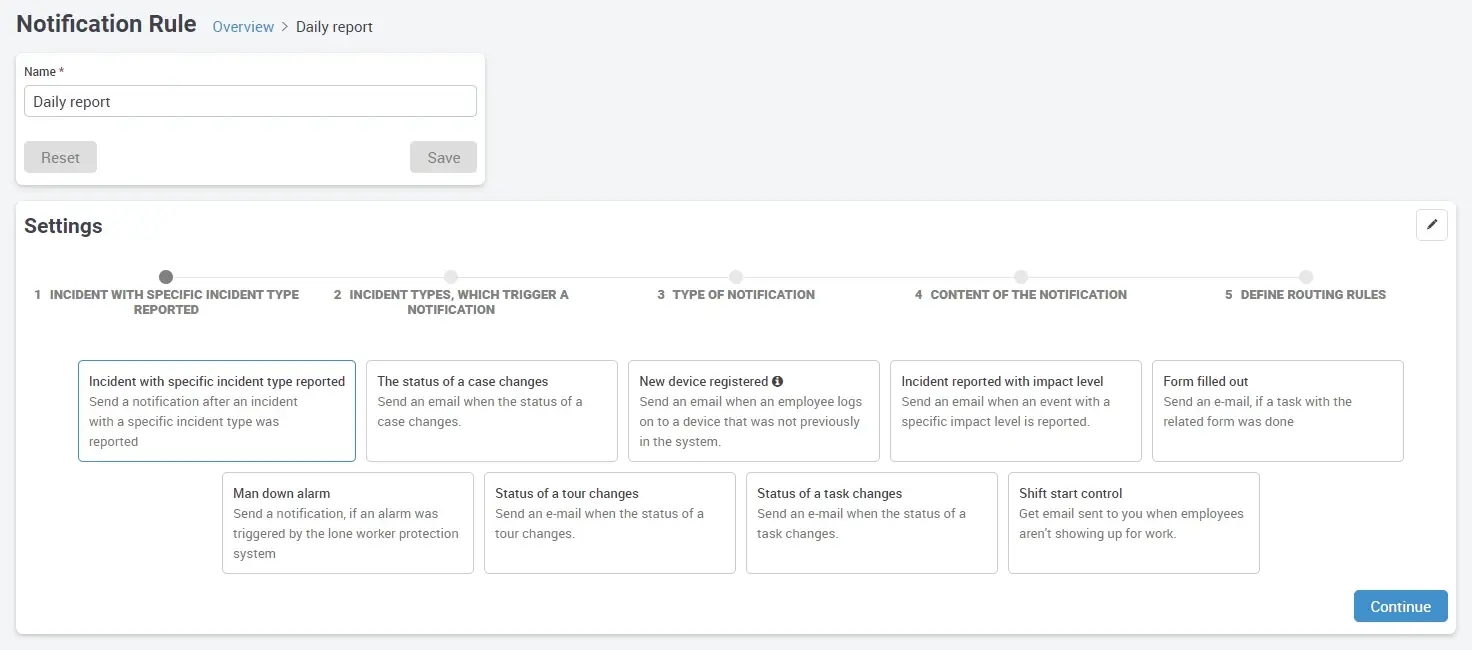Click the info icon next to New device registered
This screenshot has width=1472, height=650.
[x=777, y=381]
